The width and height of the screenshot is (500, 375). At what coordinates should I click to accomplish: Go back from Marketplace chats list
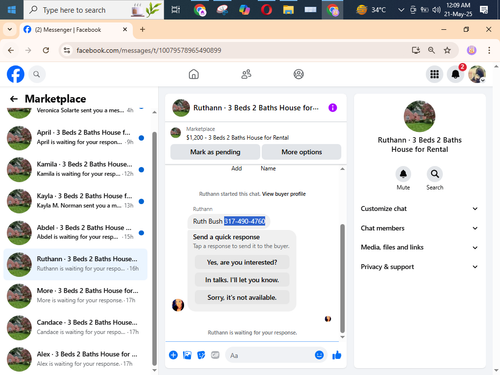tap(14, 99)
